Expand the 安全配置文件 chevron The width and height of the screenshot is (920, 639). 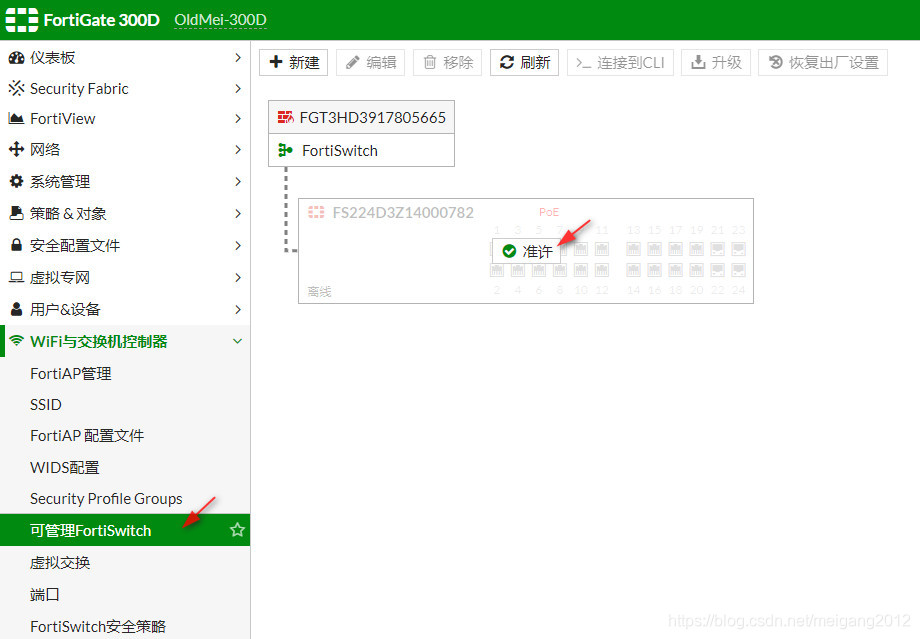point(238,245)
